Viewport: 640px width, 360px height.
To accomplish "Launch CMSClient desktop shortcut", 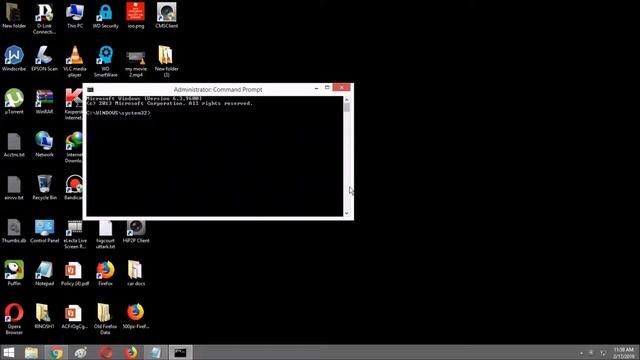I will coord(167,16).
